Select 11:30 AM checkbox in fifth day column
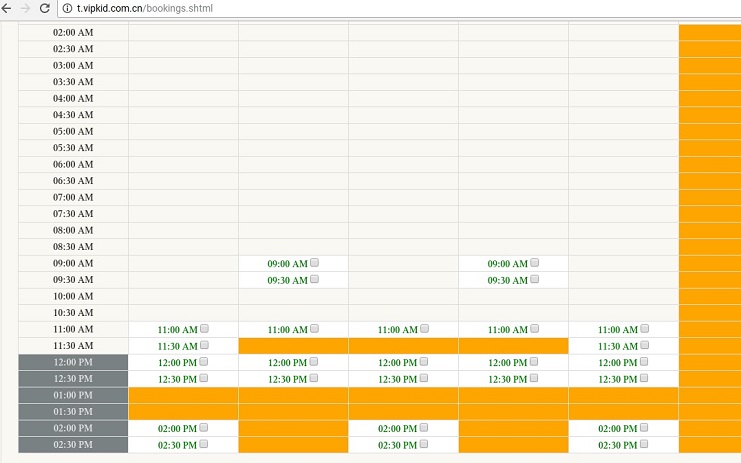 pyautogui.click(x=644, y=345)
